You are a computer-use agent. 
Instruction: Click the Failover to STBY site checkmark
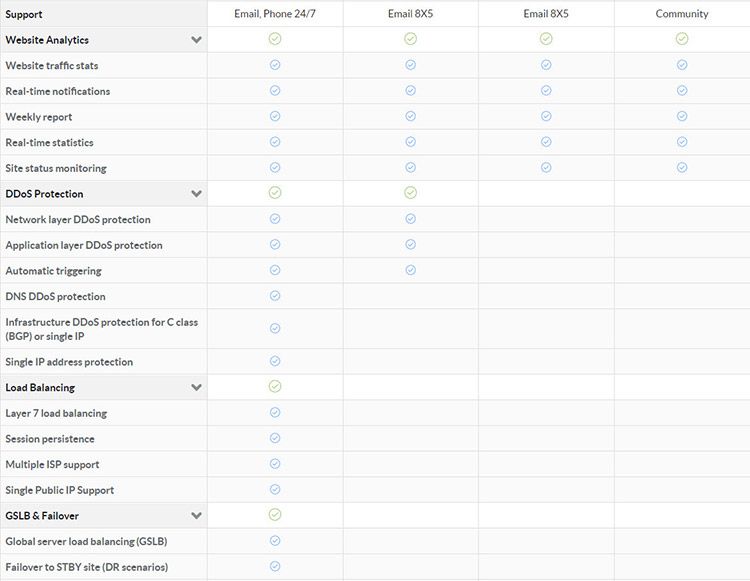[x=275, y=567]
